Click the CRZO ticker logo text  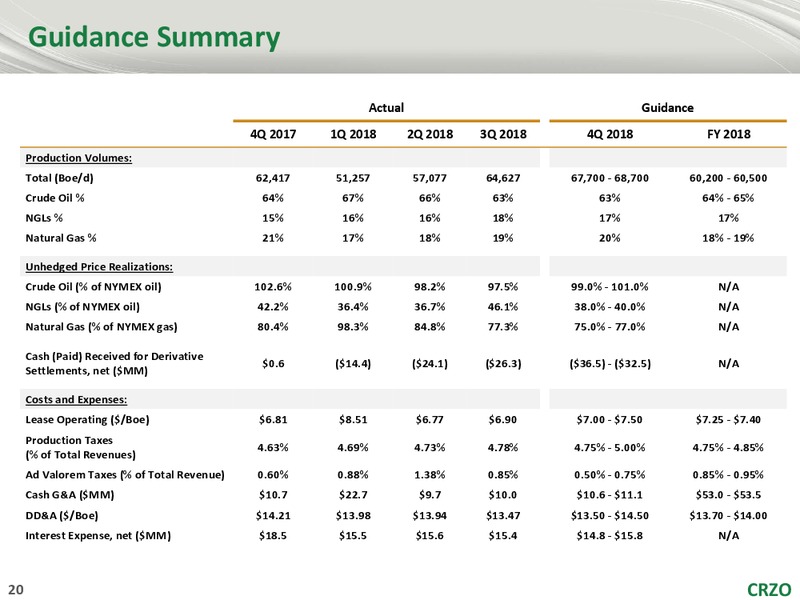coord(769,590)
